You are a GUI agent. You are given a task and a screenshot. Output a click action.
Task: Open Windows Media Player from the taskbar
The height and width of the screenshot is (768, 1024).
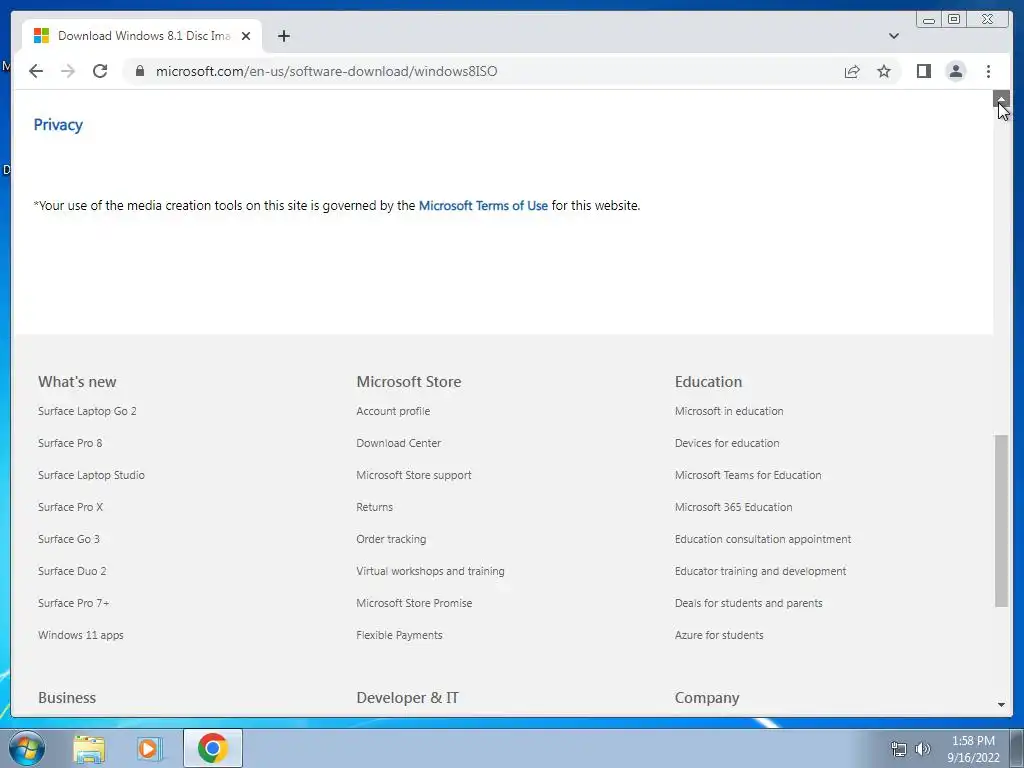(x=150, y=748)
